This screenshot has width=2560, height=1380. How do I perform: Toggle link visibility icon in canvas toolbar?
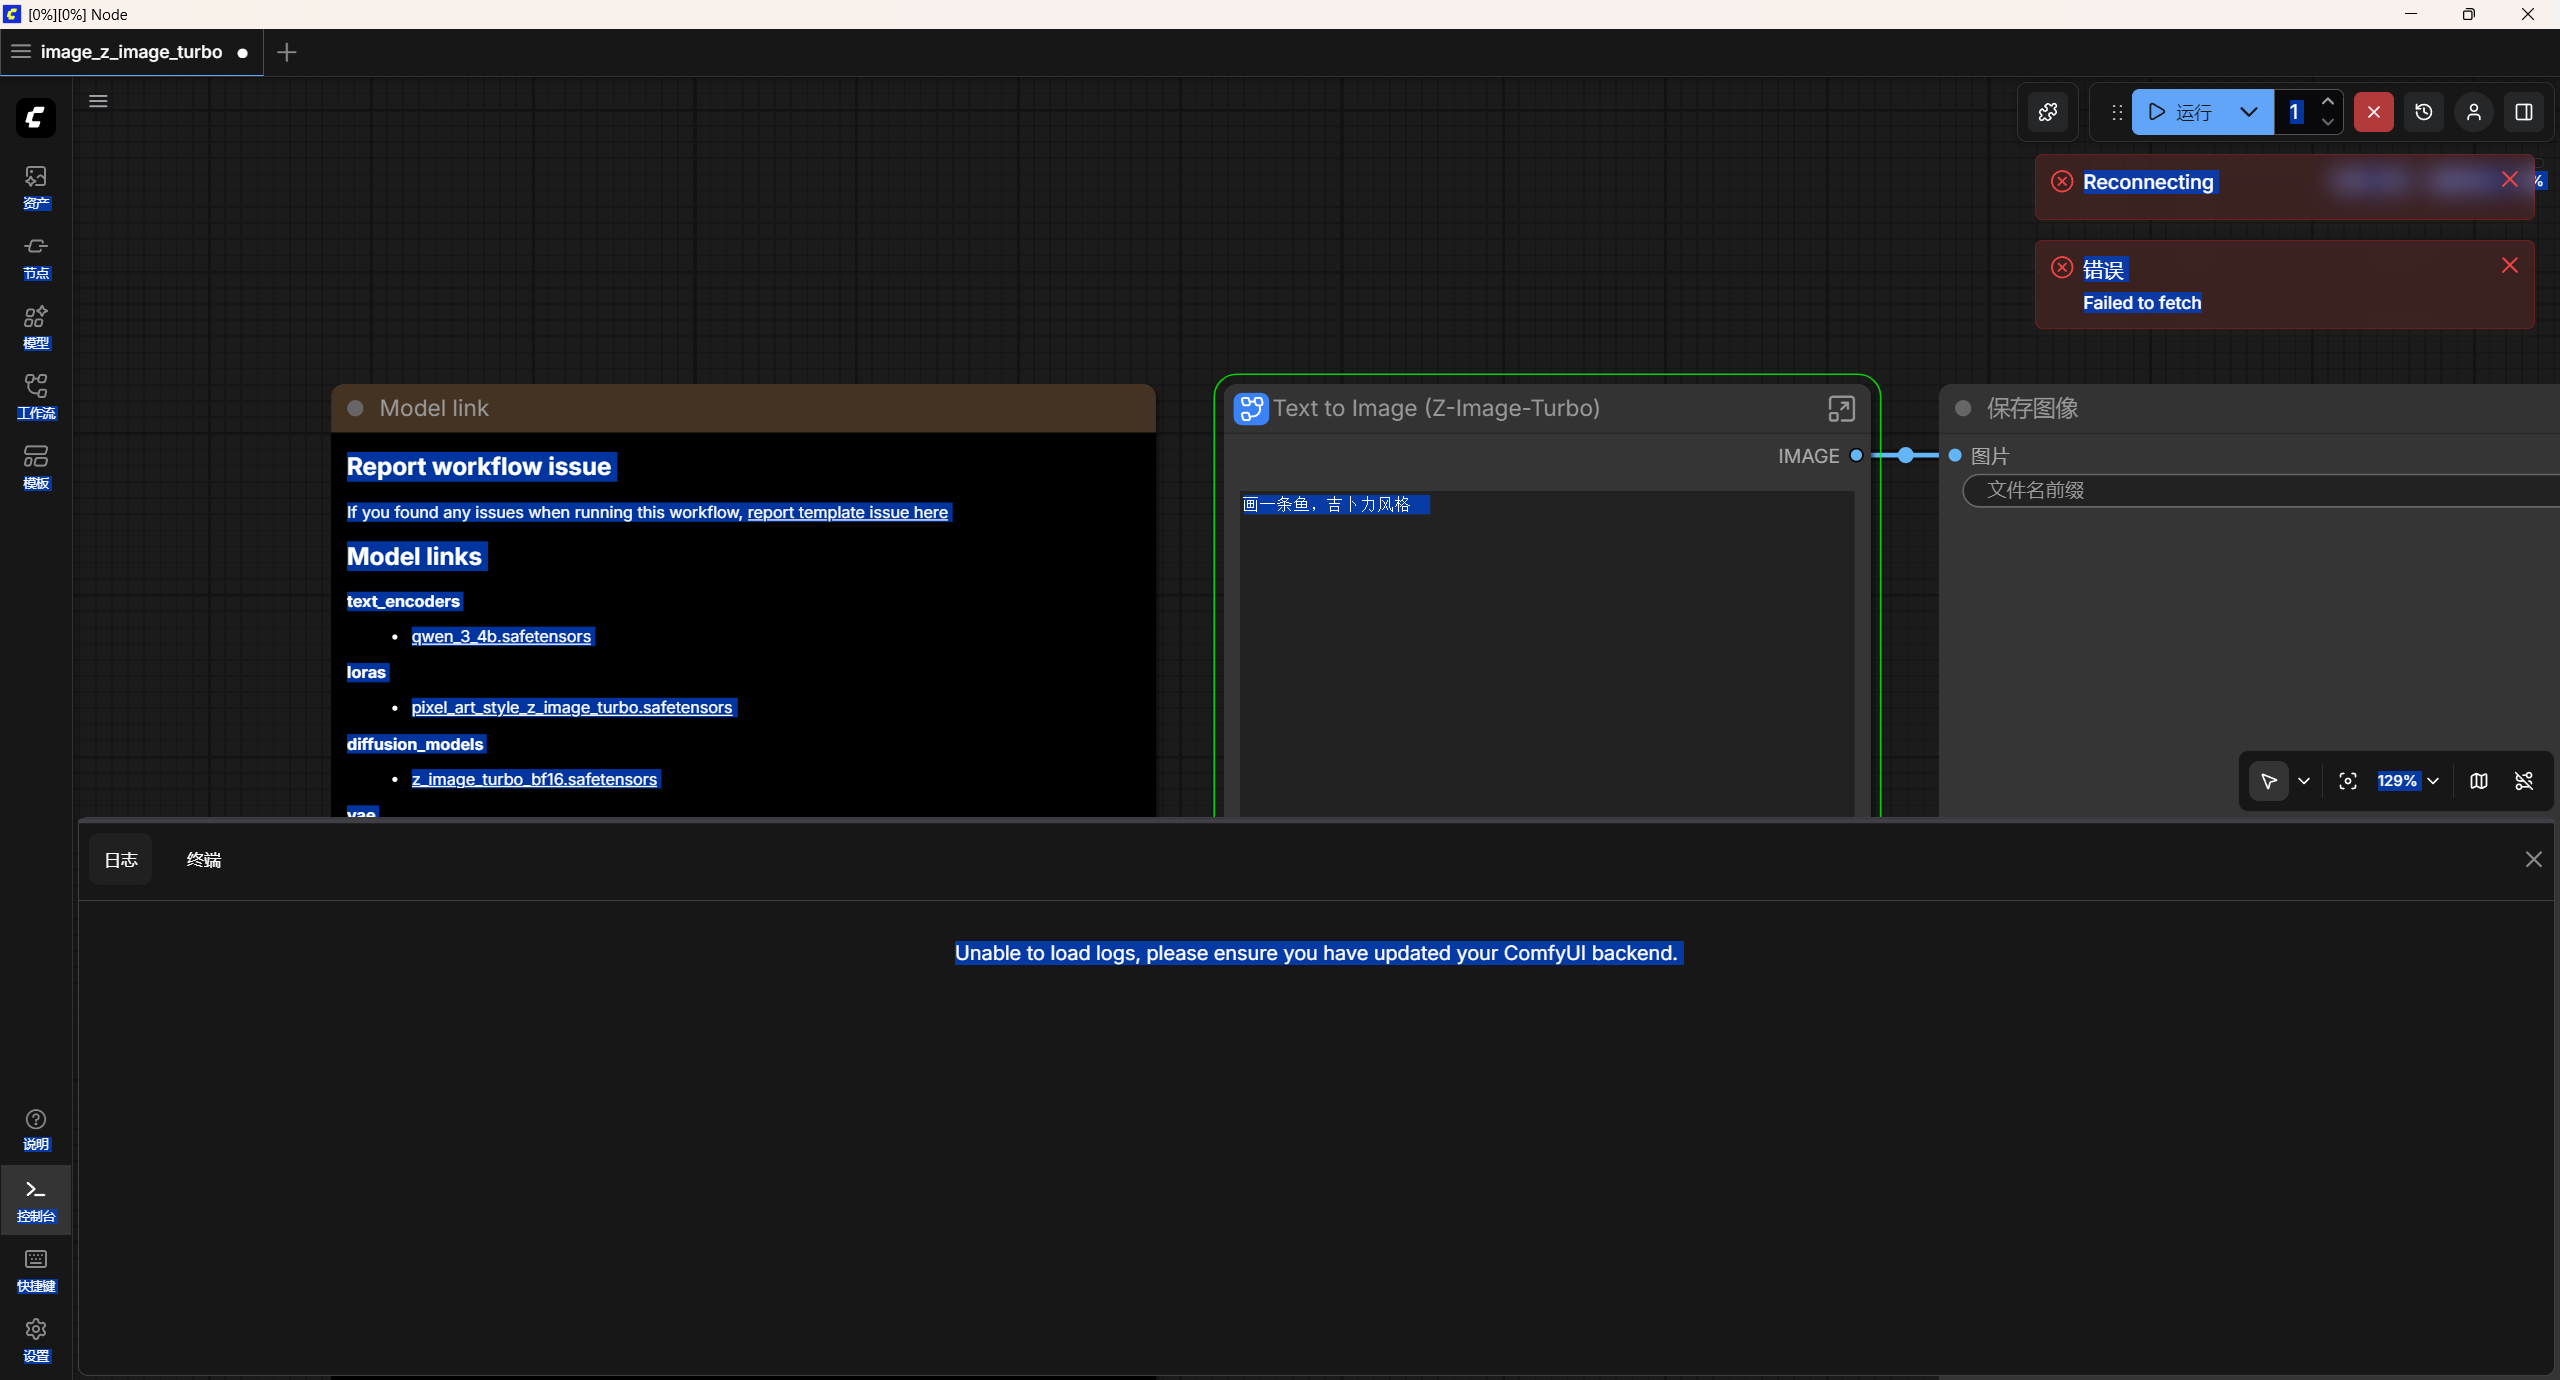click(x=2524, y=781)
